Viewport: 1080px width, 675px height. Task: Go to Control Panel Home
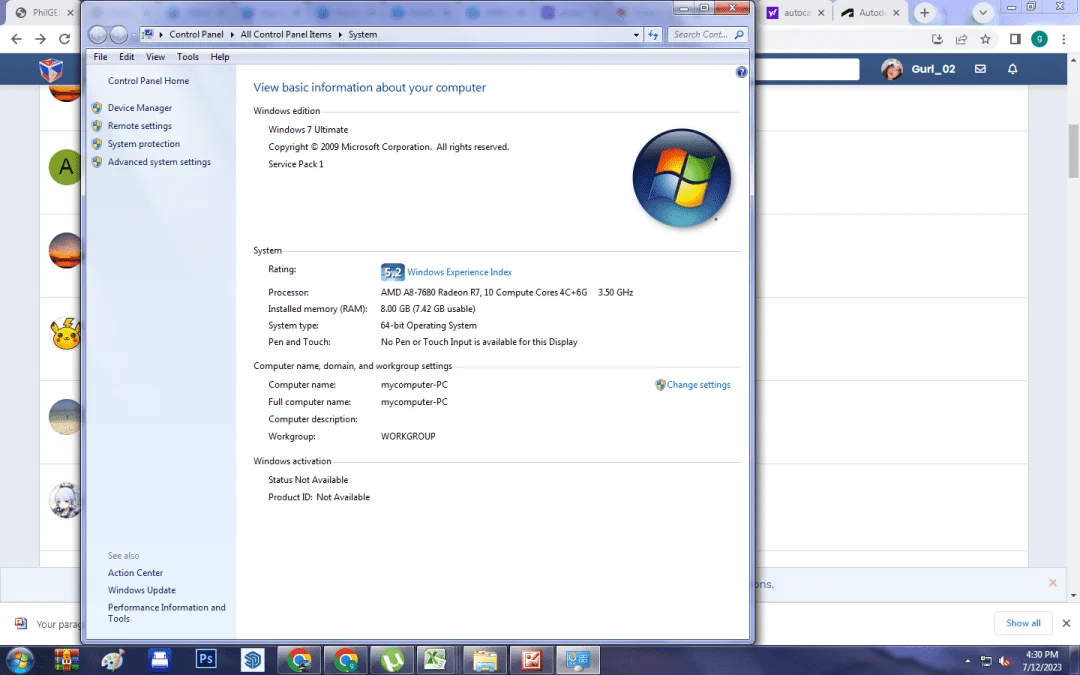point(148,81)
